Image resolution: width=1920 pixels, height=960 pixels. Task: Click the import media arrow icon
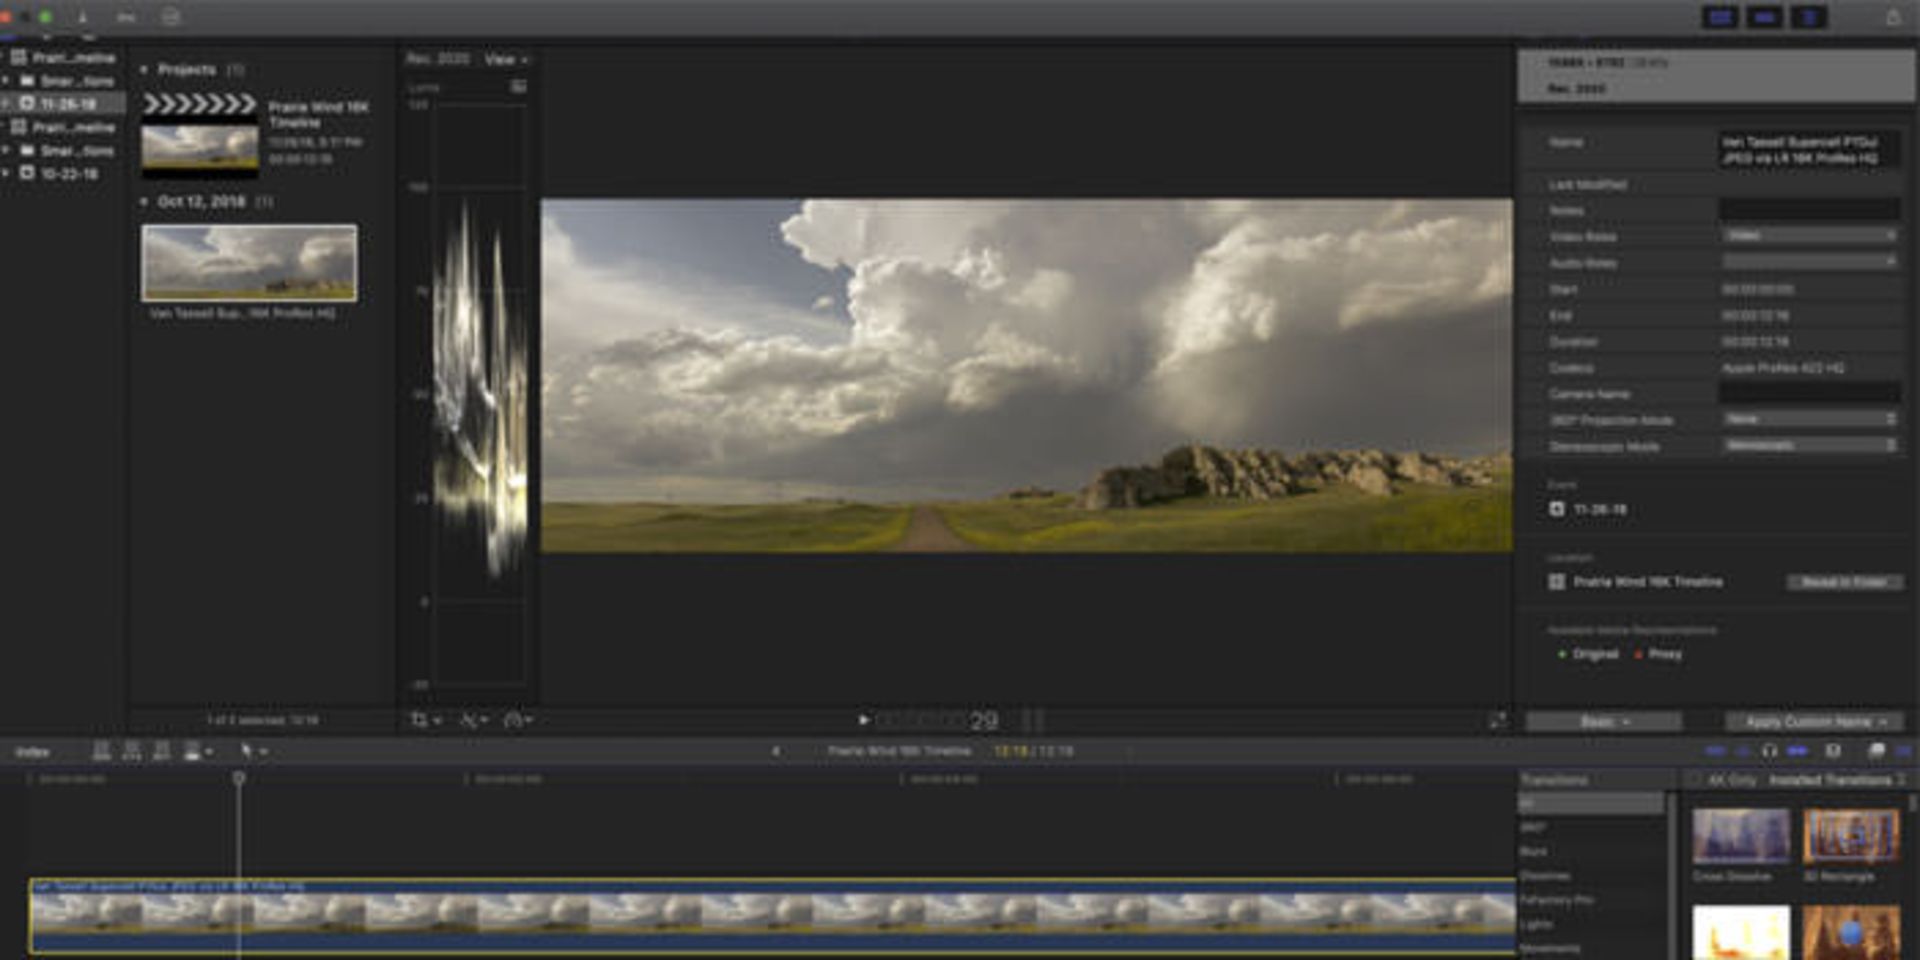coord(82,17)
